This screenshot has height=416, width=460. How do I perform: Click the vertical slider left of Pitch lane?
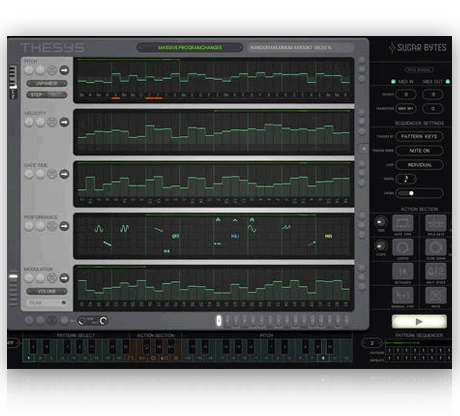pyautogui.click(x=13, y=82)
